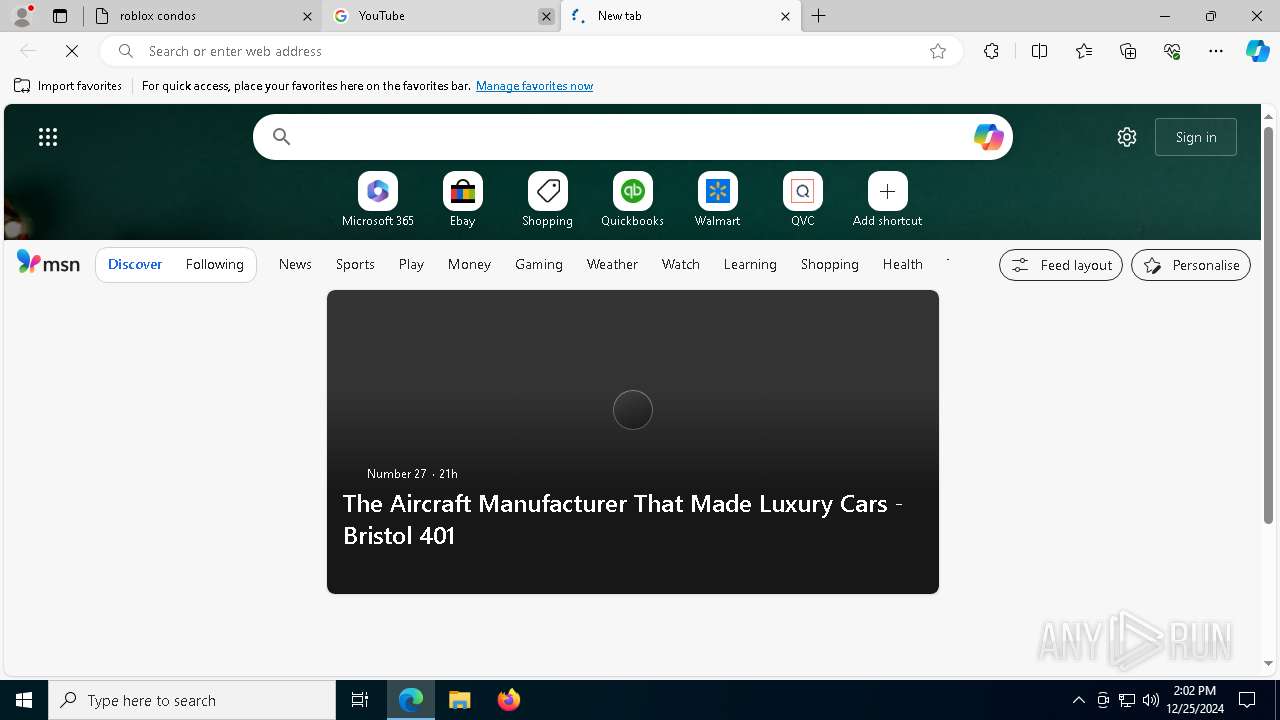This screenshot has width=1280, height=720.
Task: Open the Bristol 401 article headline
Action: pos(623,519)
